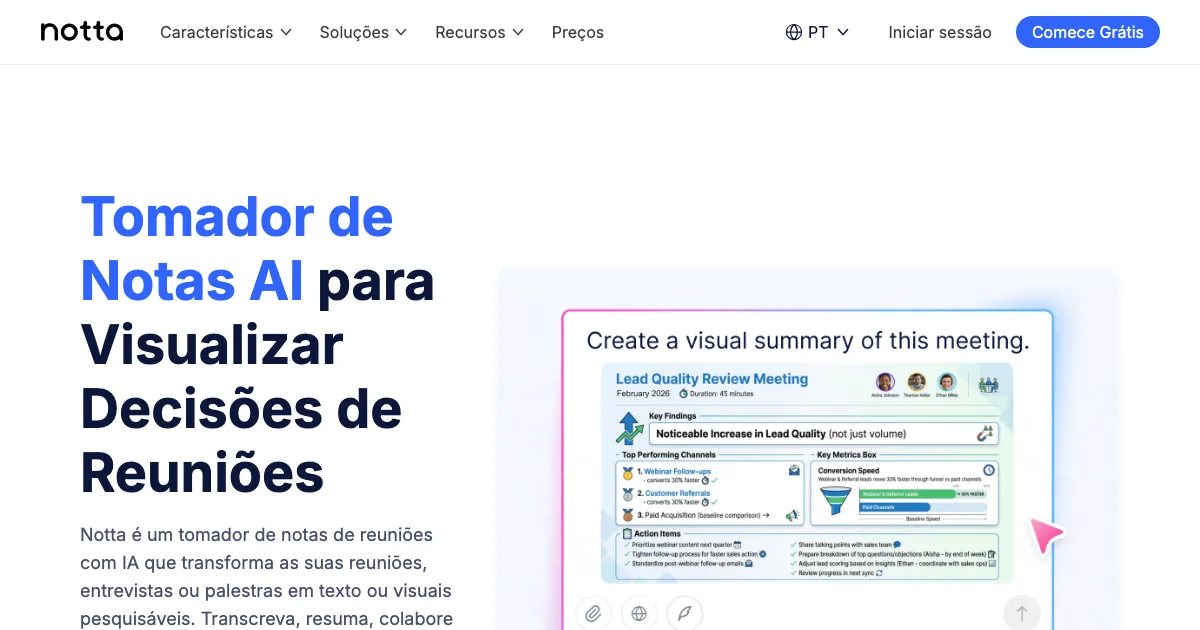Screen dimensions: 1200x630
Task: Click the green growth arrow beside Key Findings
Action: [x=630, y=429]
